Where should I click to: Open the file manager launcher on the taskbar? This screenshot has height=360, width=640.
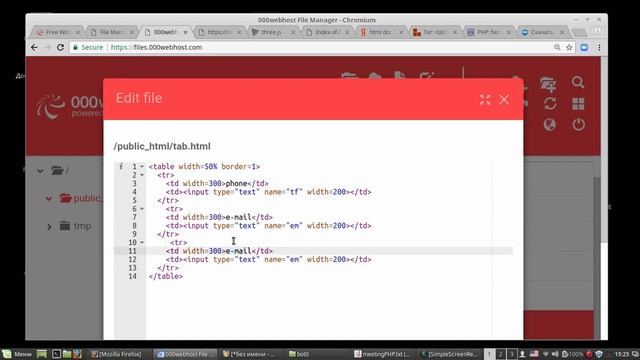pyautogui.click(x=67, y=354)
